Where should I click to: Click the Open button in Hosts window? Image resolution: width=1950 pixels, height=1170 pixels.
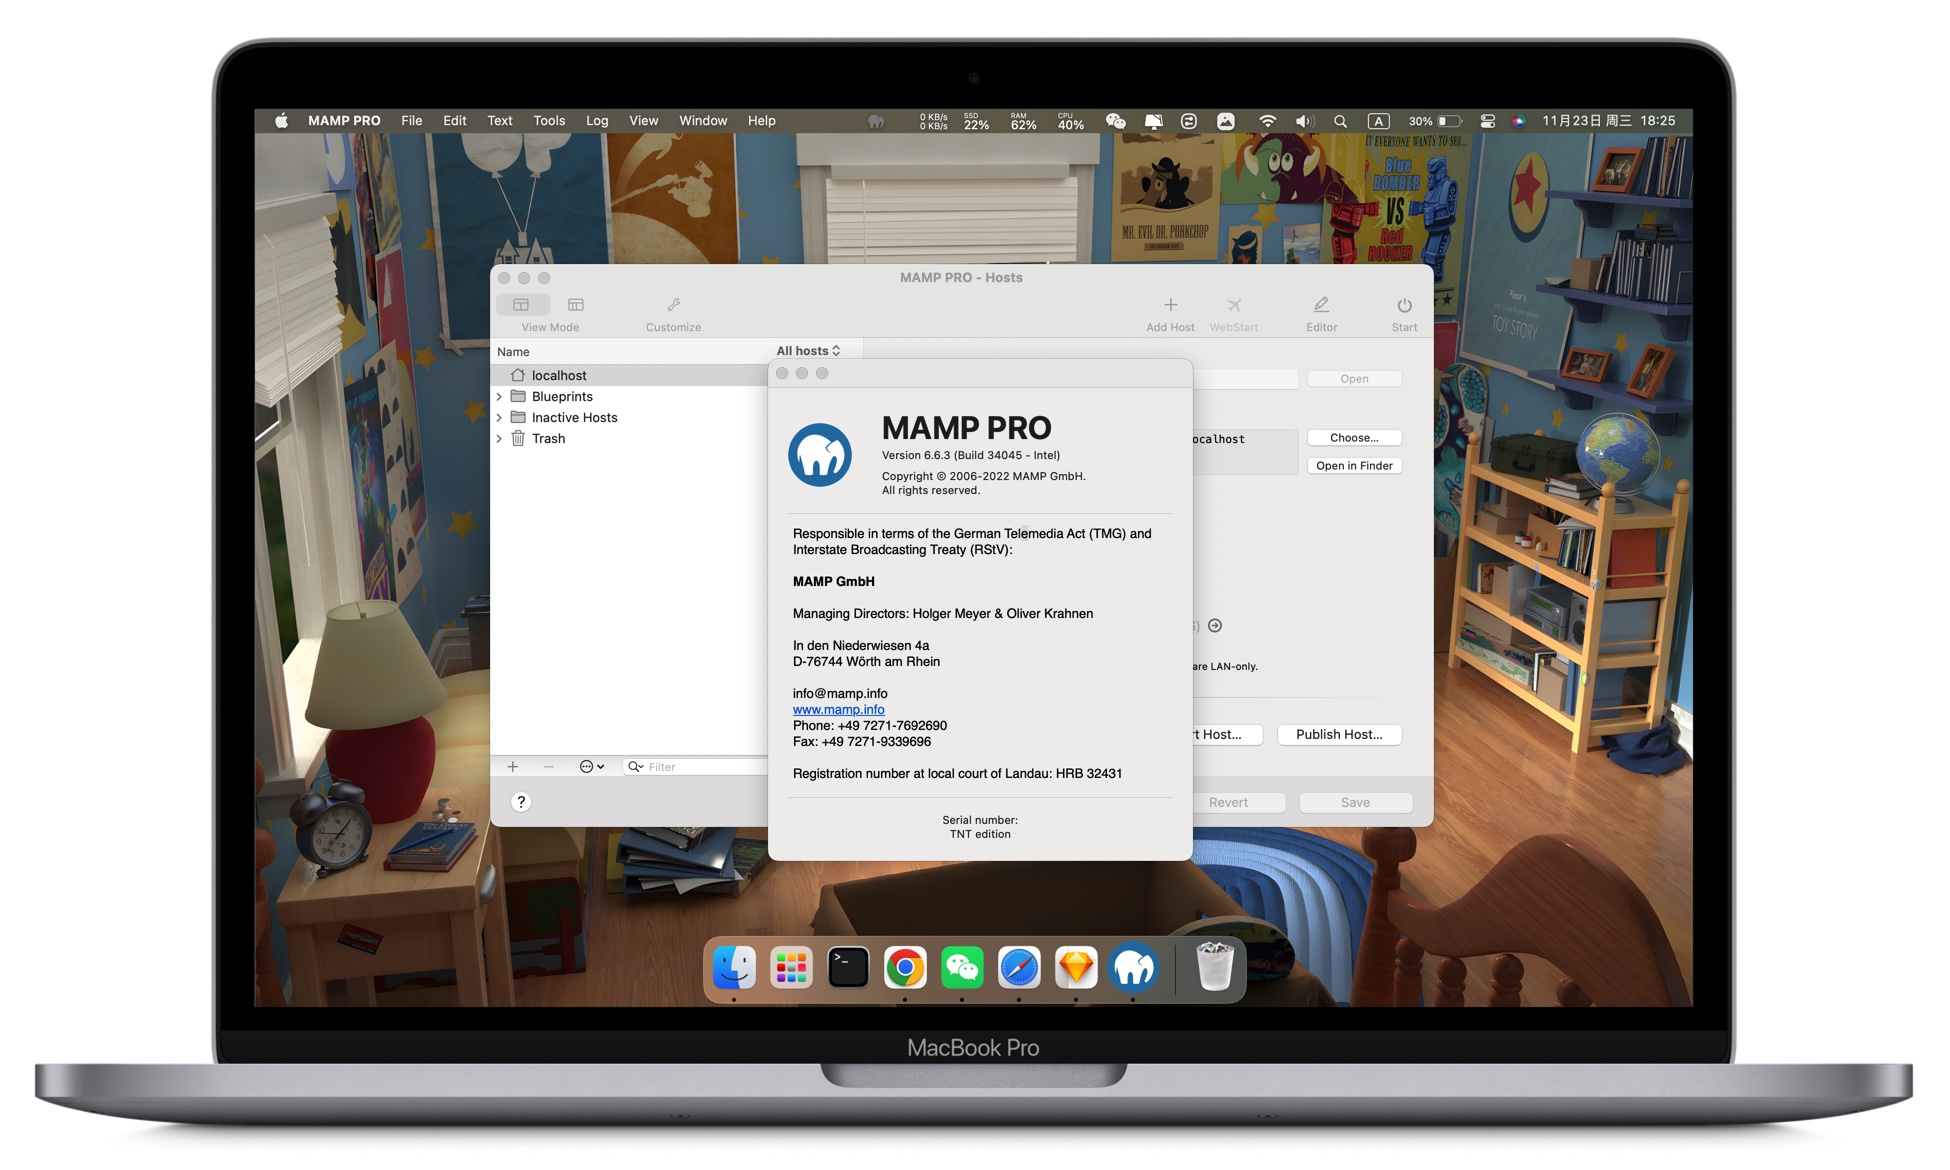coord(1354,378)
